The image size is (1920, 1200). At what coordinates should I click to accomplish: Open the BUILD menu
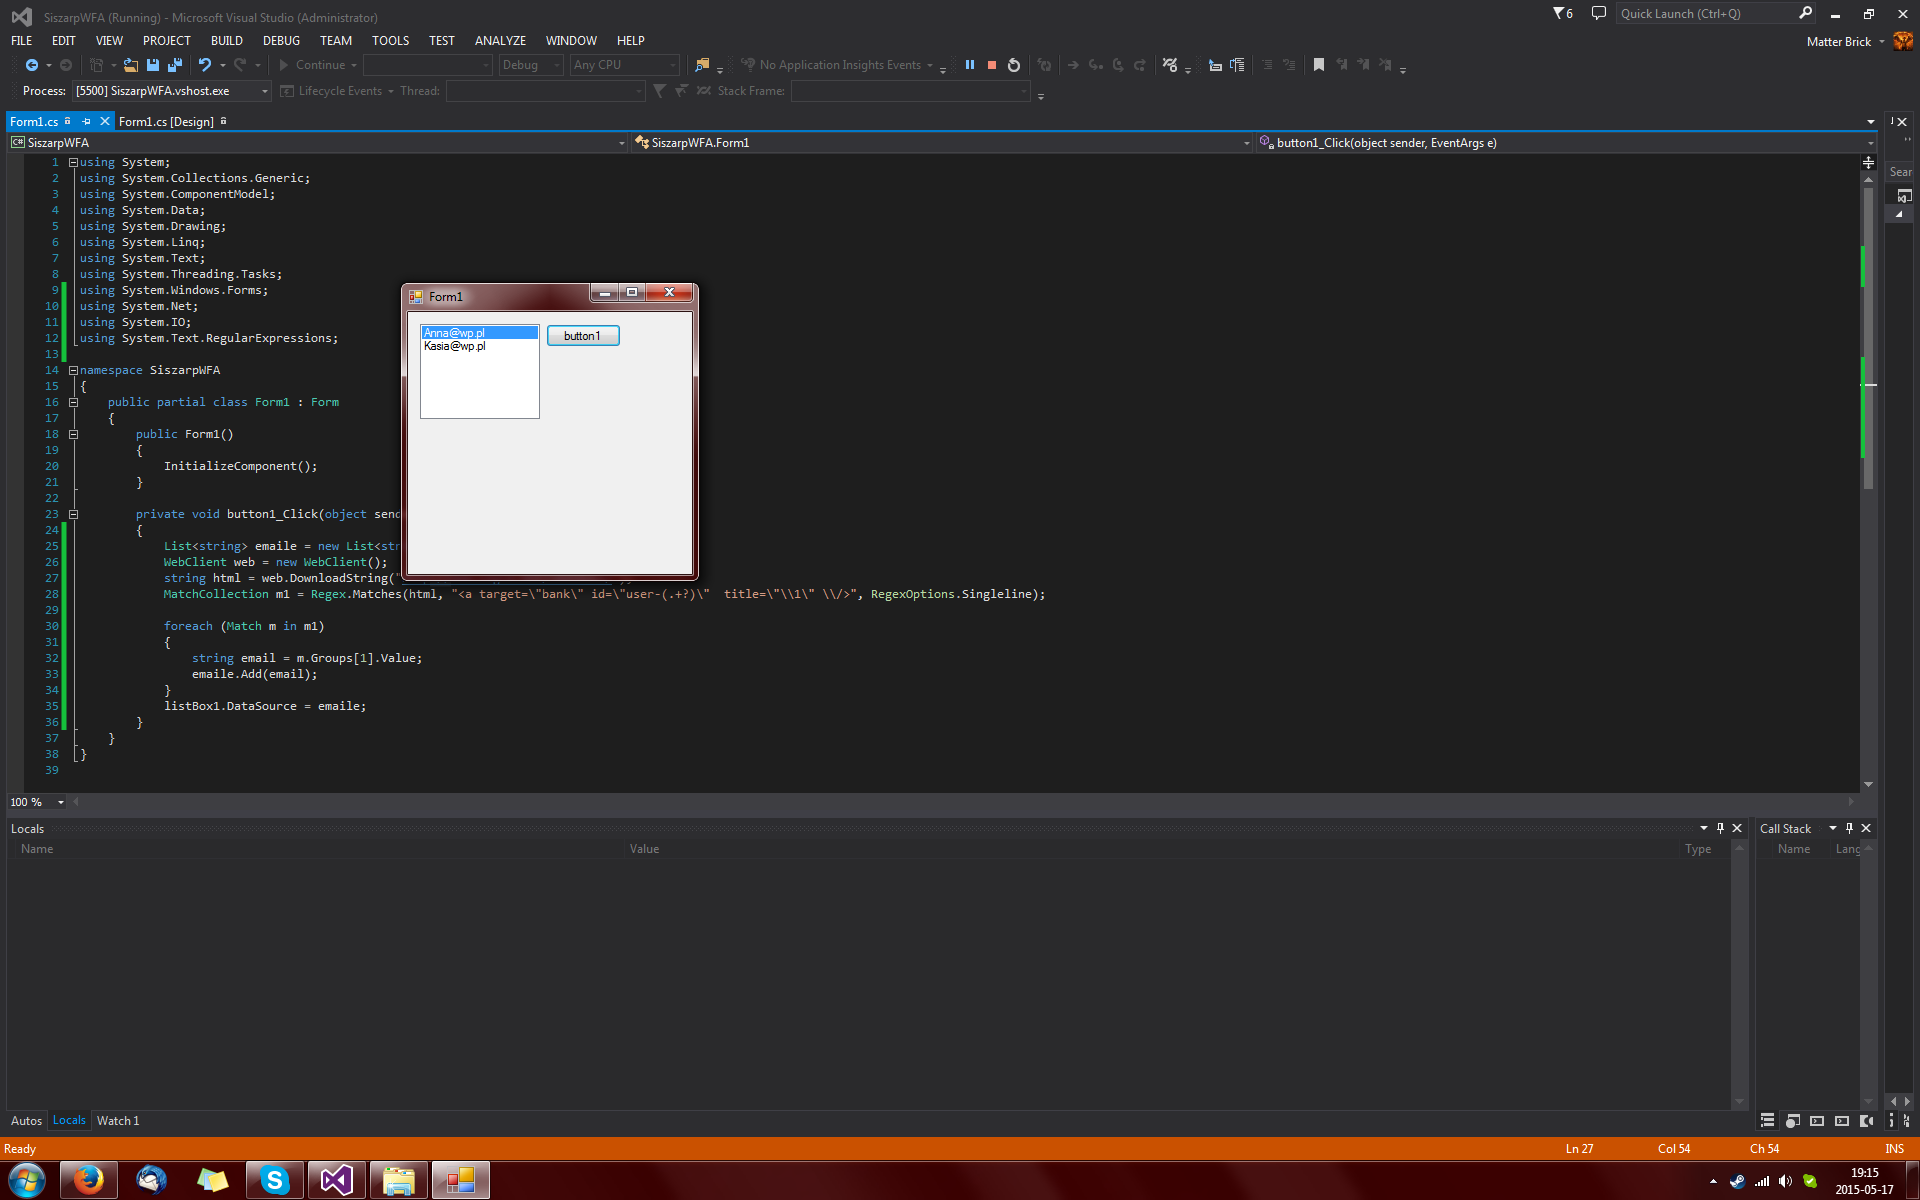click(x=227, y=41)
